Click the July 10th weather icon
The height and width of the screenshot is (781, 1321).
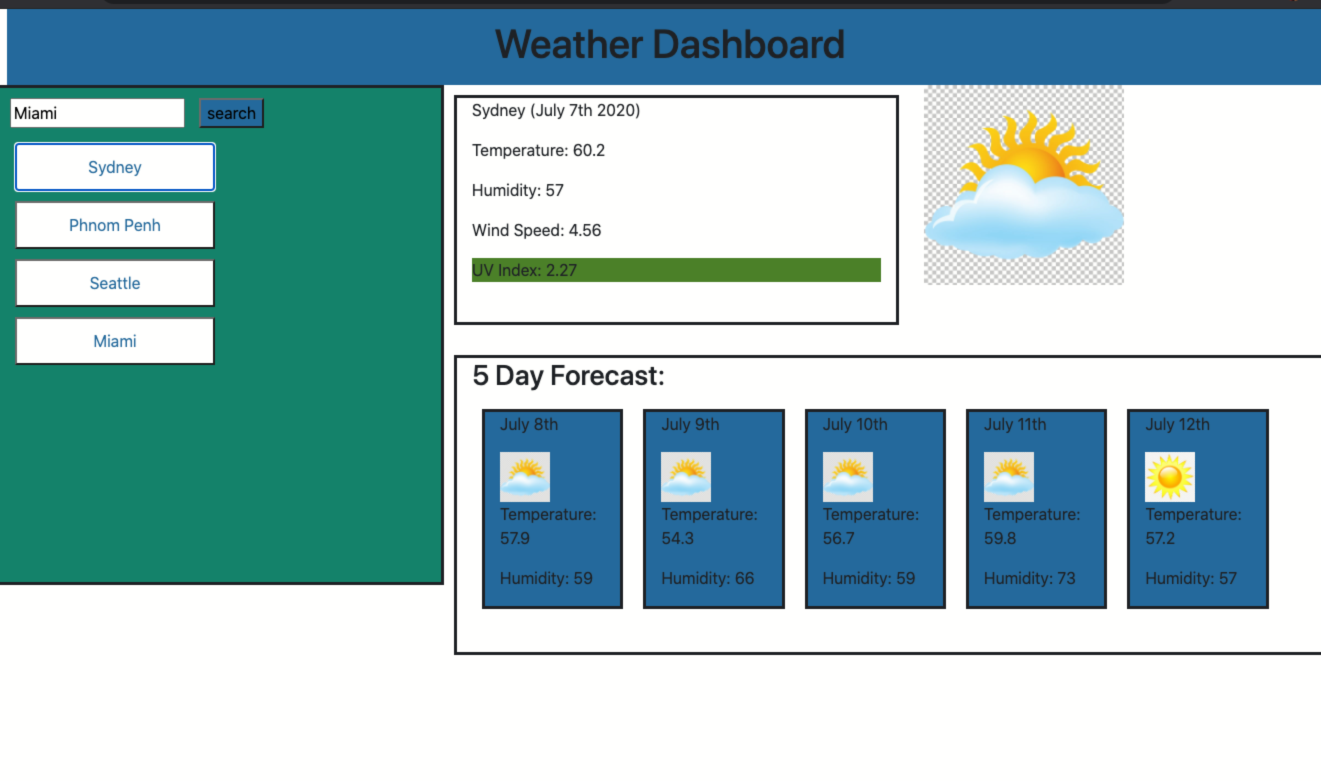pos(848,476)
